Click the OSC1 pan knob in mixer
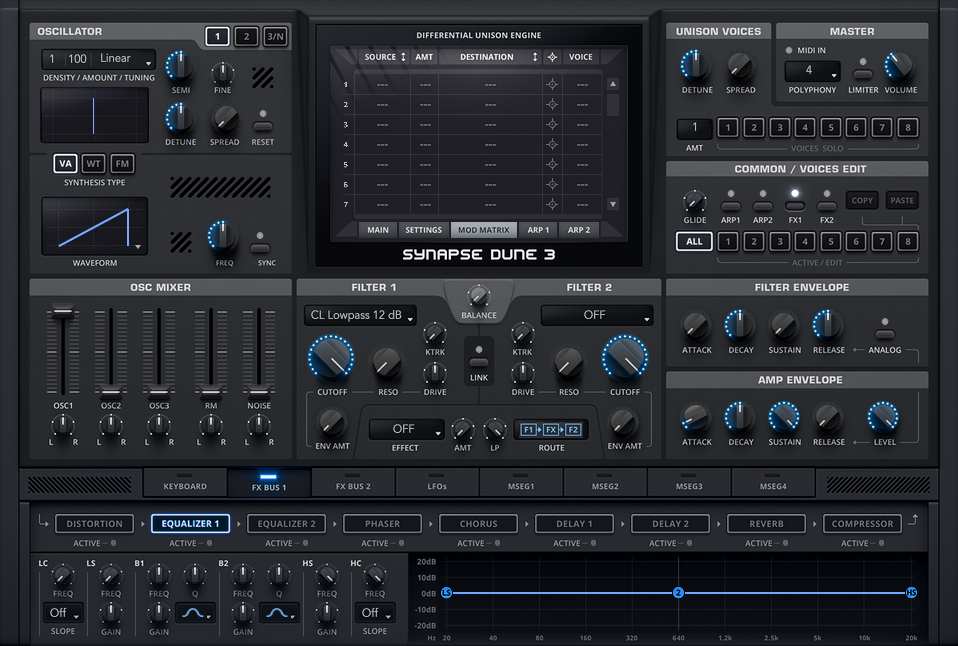958x646 pixels. [63, 425]
